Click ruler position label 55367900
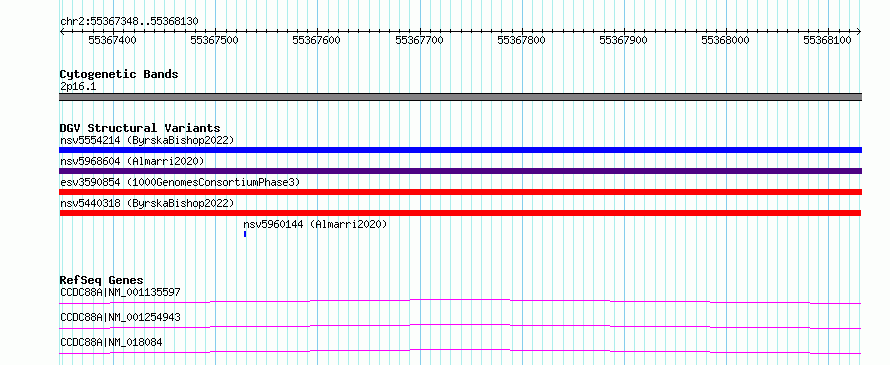The image size is (890, 365). (623, 40)
